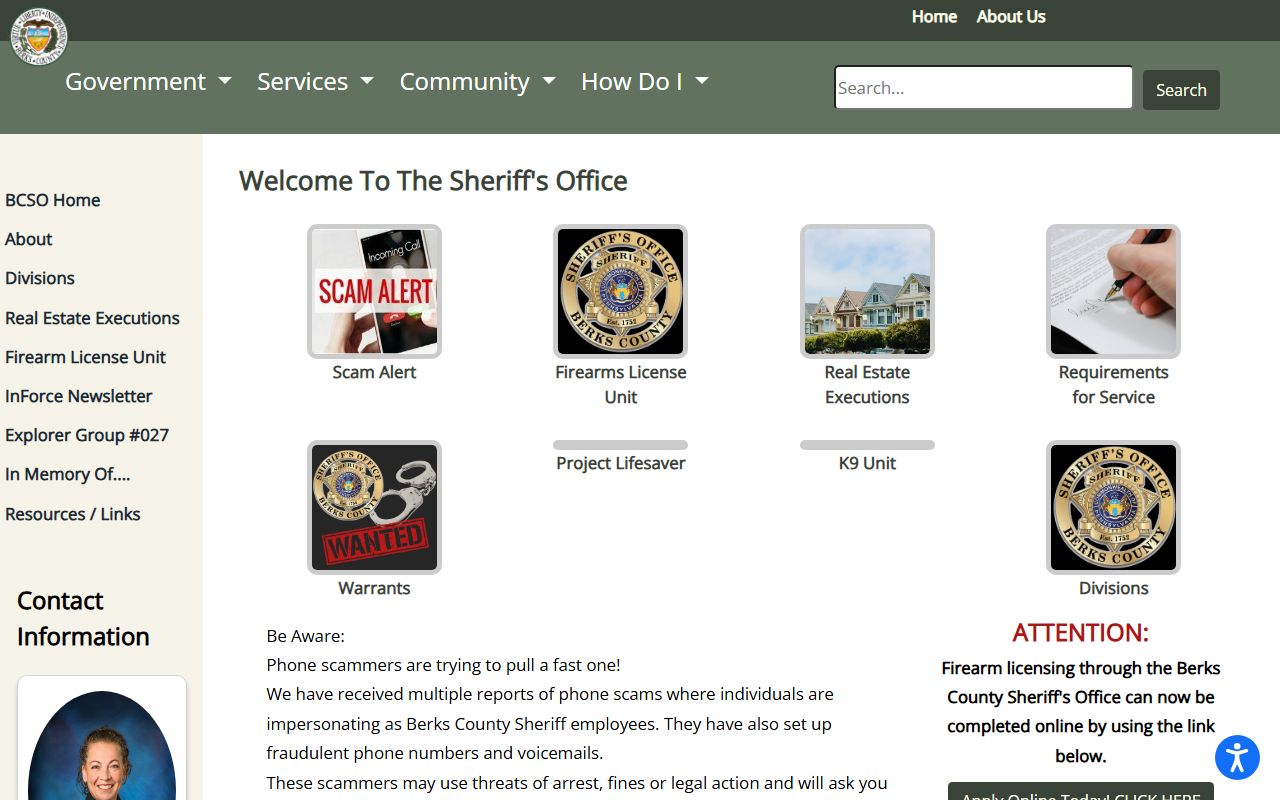Click the Warrants caption text
The height and width of the screenshot is (800, 1280).
pos(374,588)
